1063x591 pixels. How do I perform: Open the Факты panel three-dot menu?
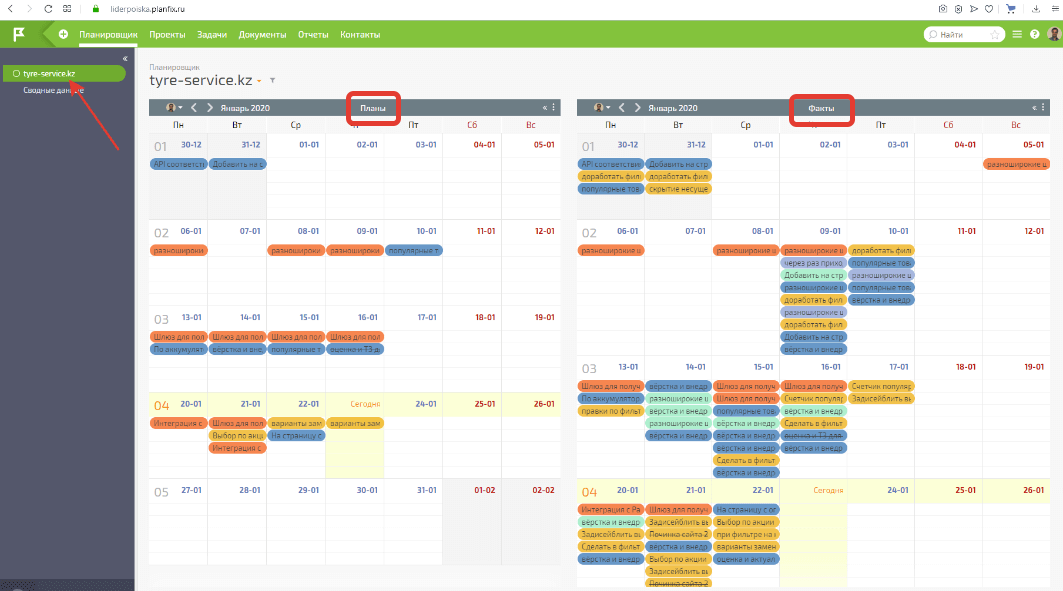coord(1043,108)
